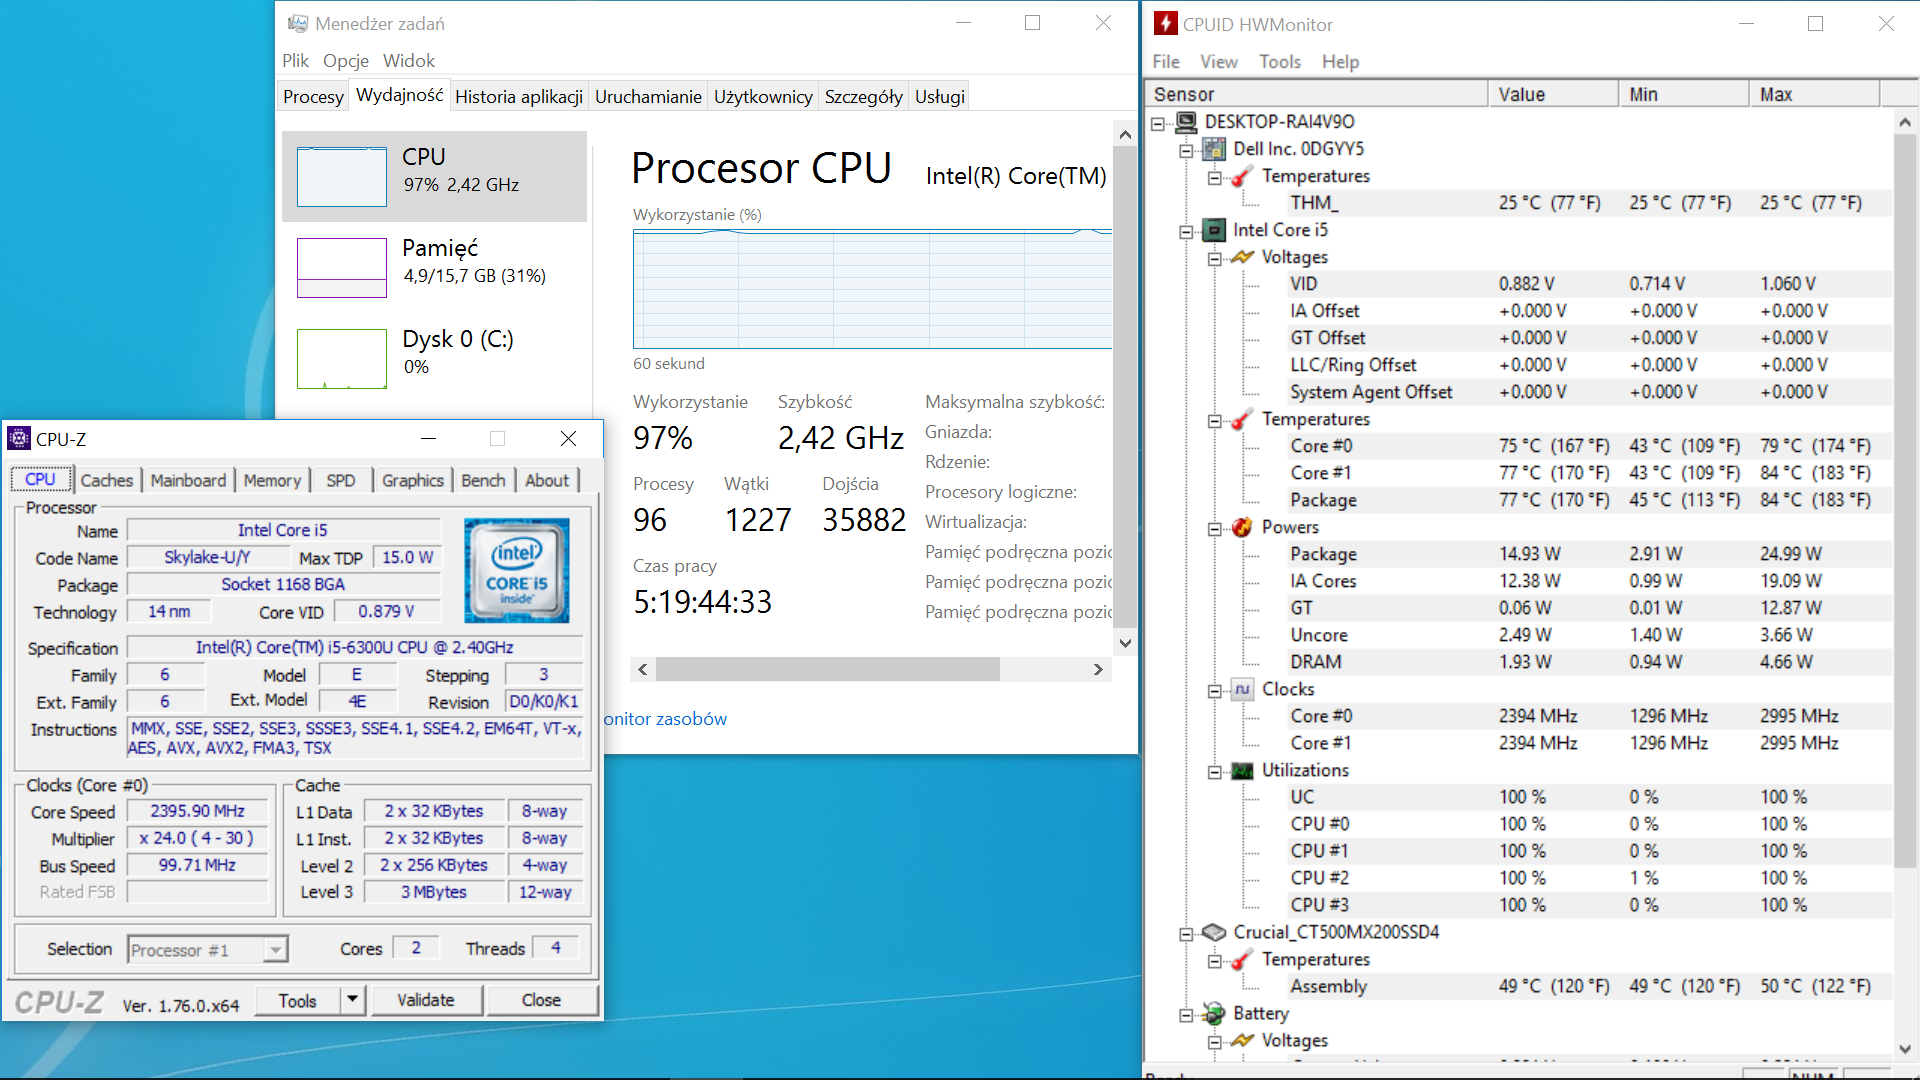Click the Battery icon in HWMonitor
Viewport: 1920px width, 1080px height.
[x=1214, y=1013]
